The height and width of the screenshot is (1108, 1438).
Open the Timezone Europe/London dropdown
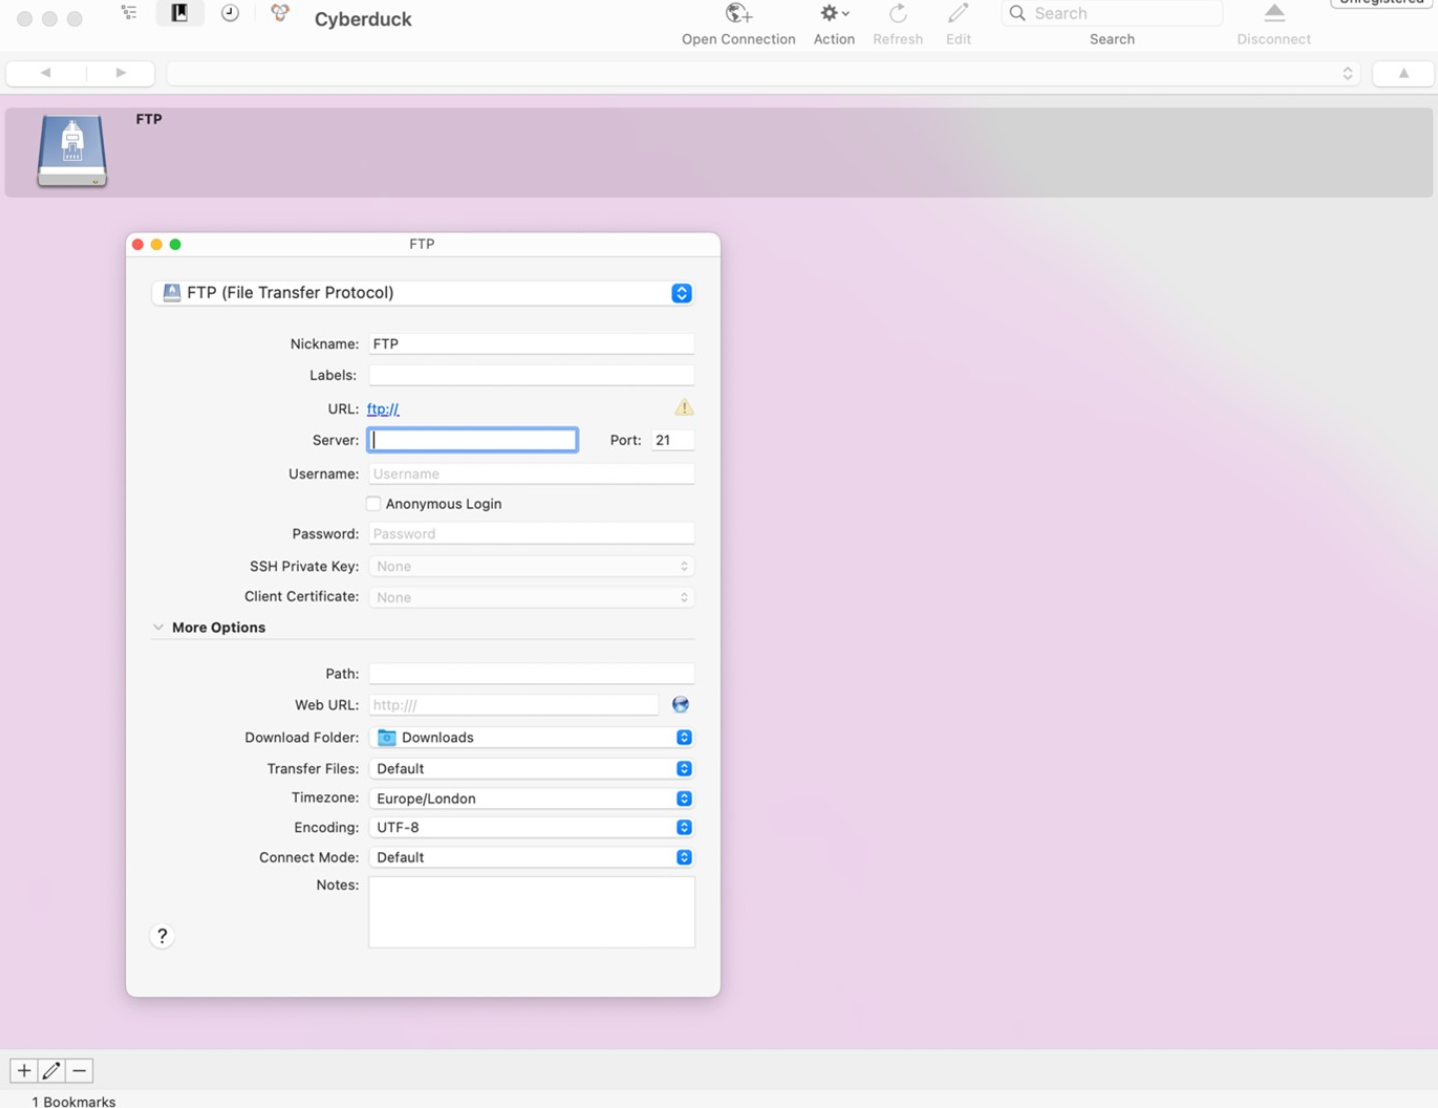point(531,799)
